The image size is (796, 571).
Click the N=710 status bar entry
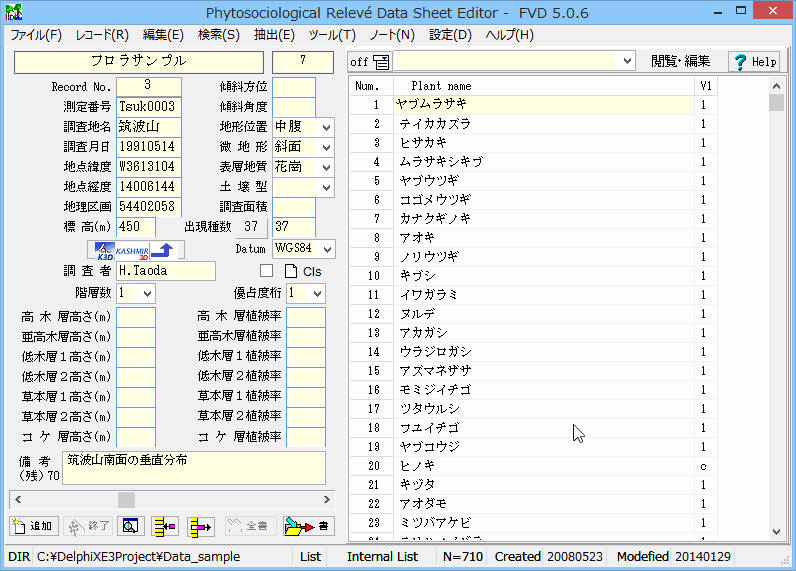point(462,557)
